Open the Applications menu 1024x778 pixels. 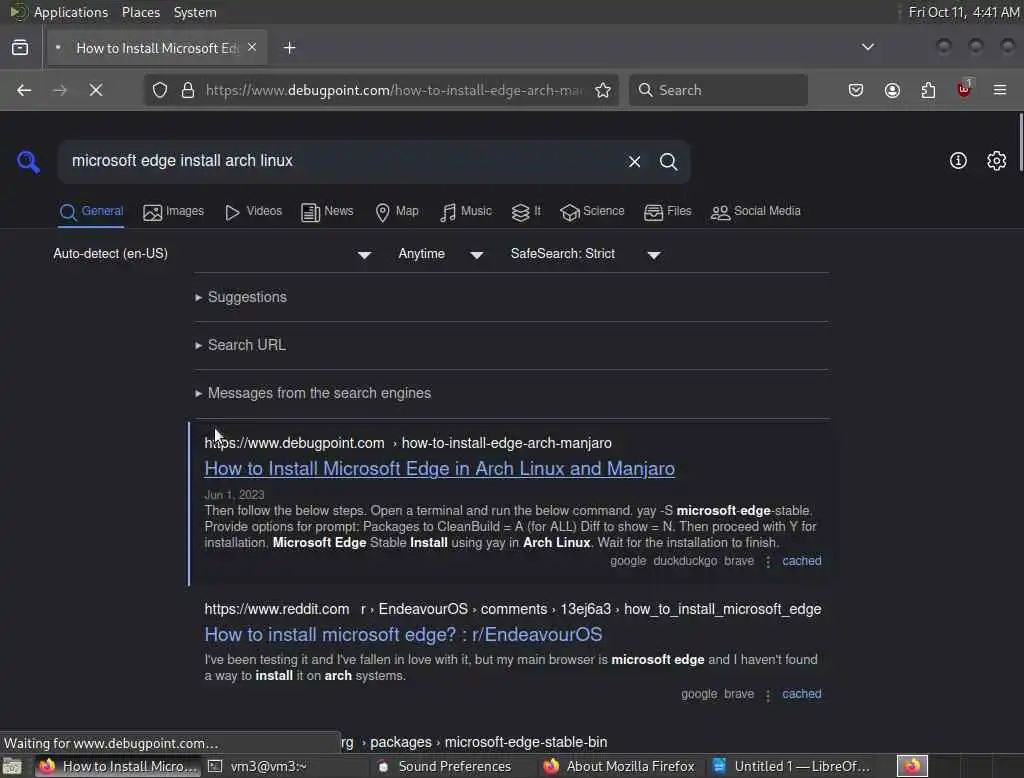coord(71,12)
